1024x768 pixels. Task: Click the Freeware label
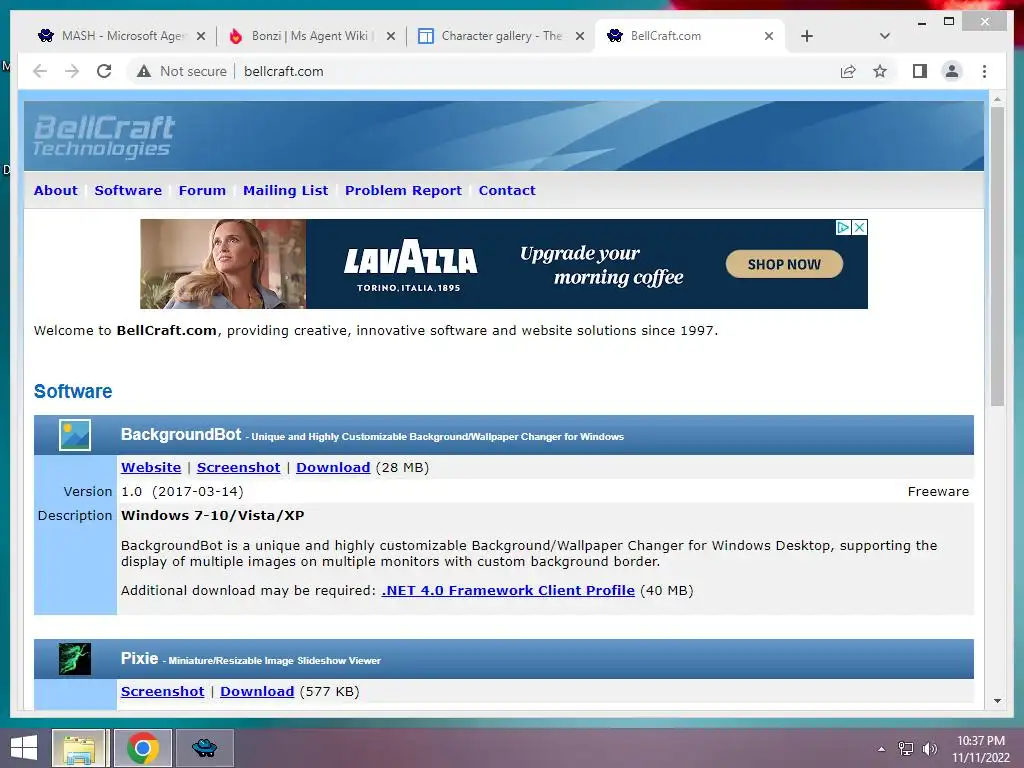938,492
